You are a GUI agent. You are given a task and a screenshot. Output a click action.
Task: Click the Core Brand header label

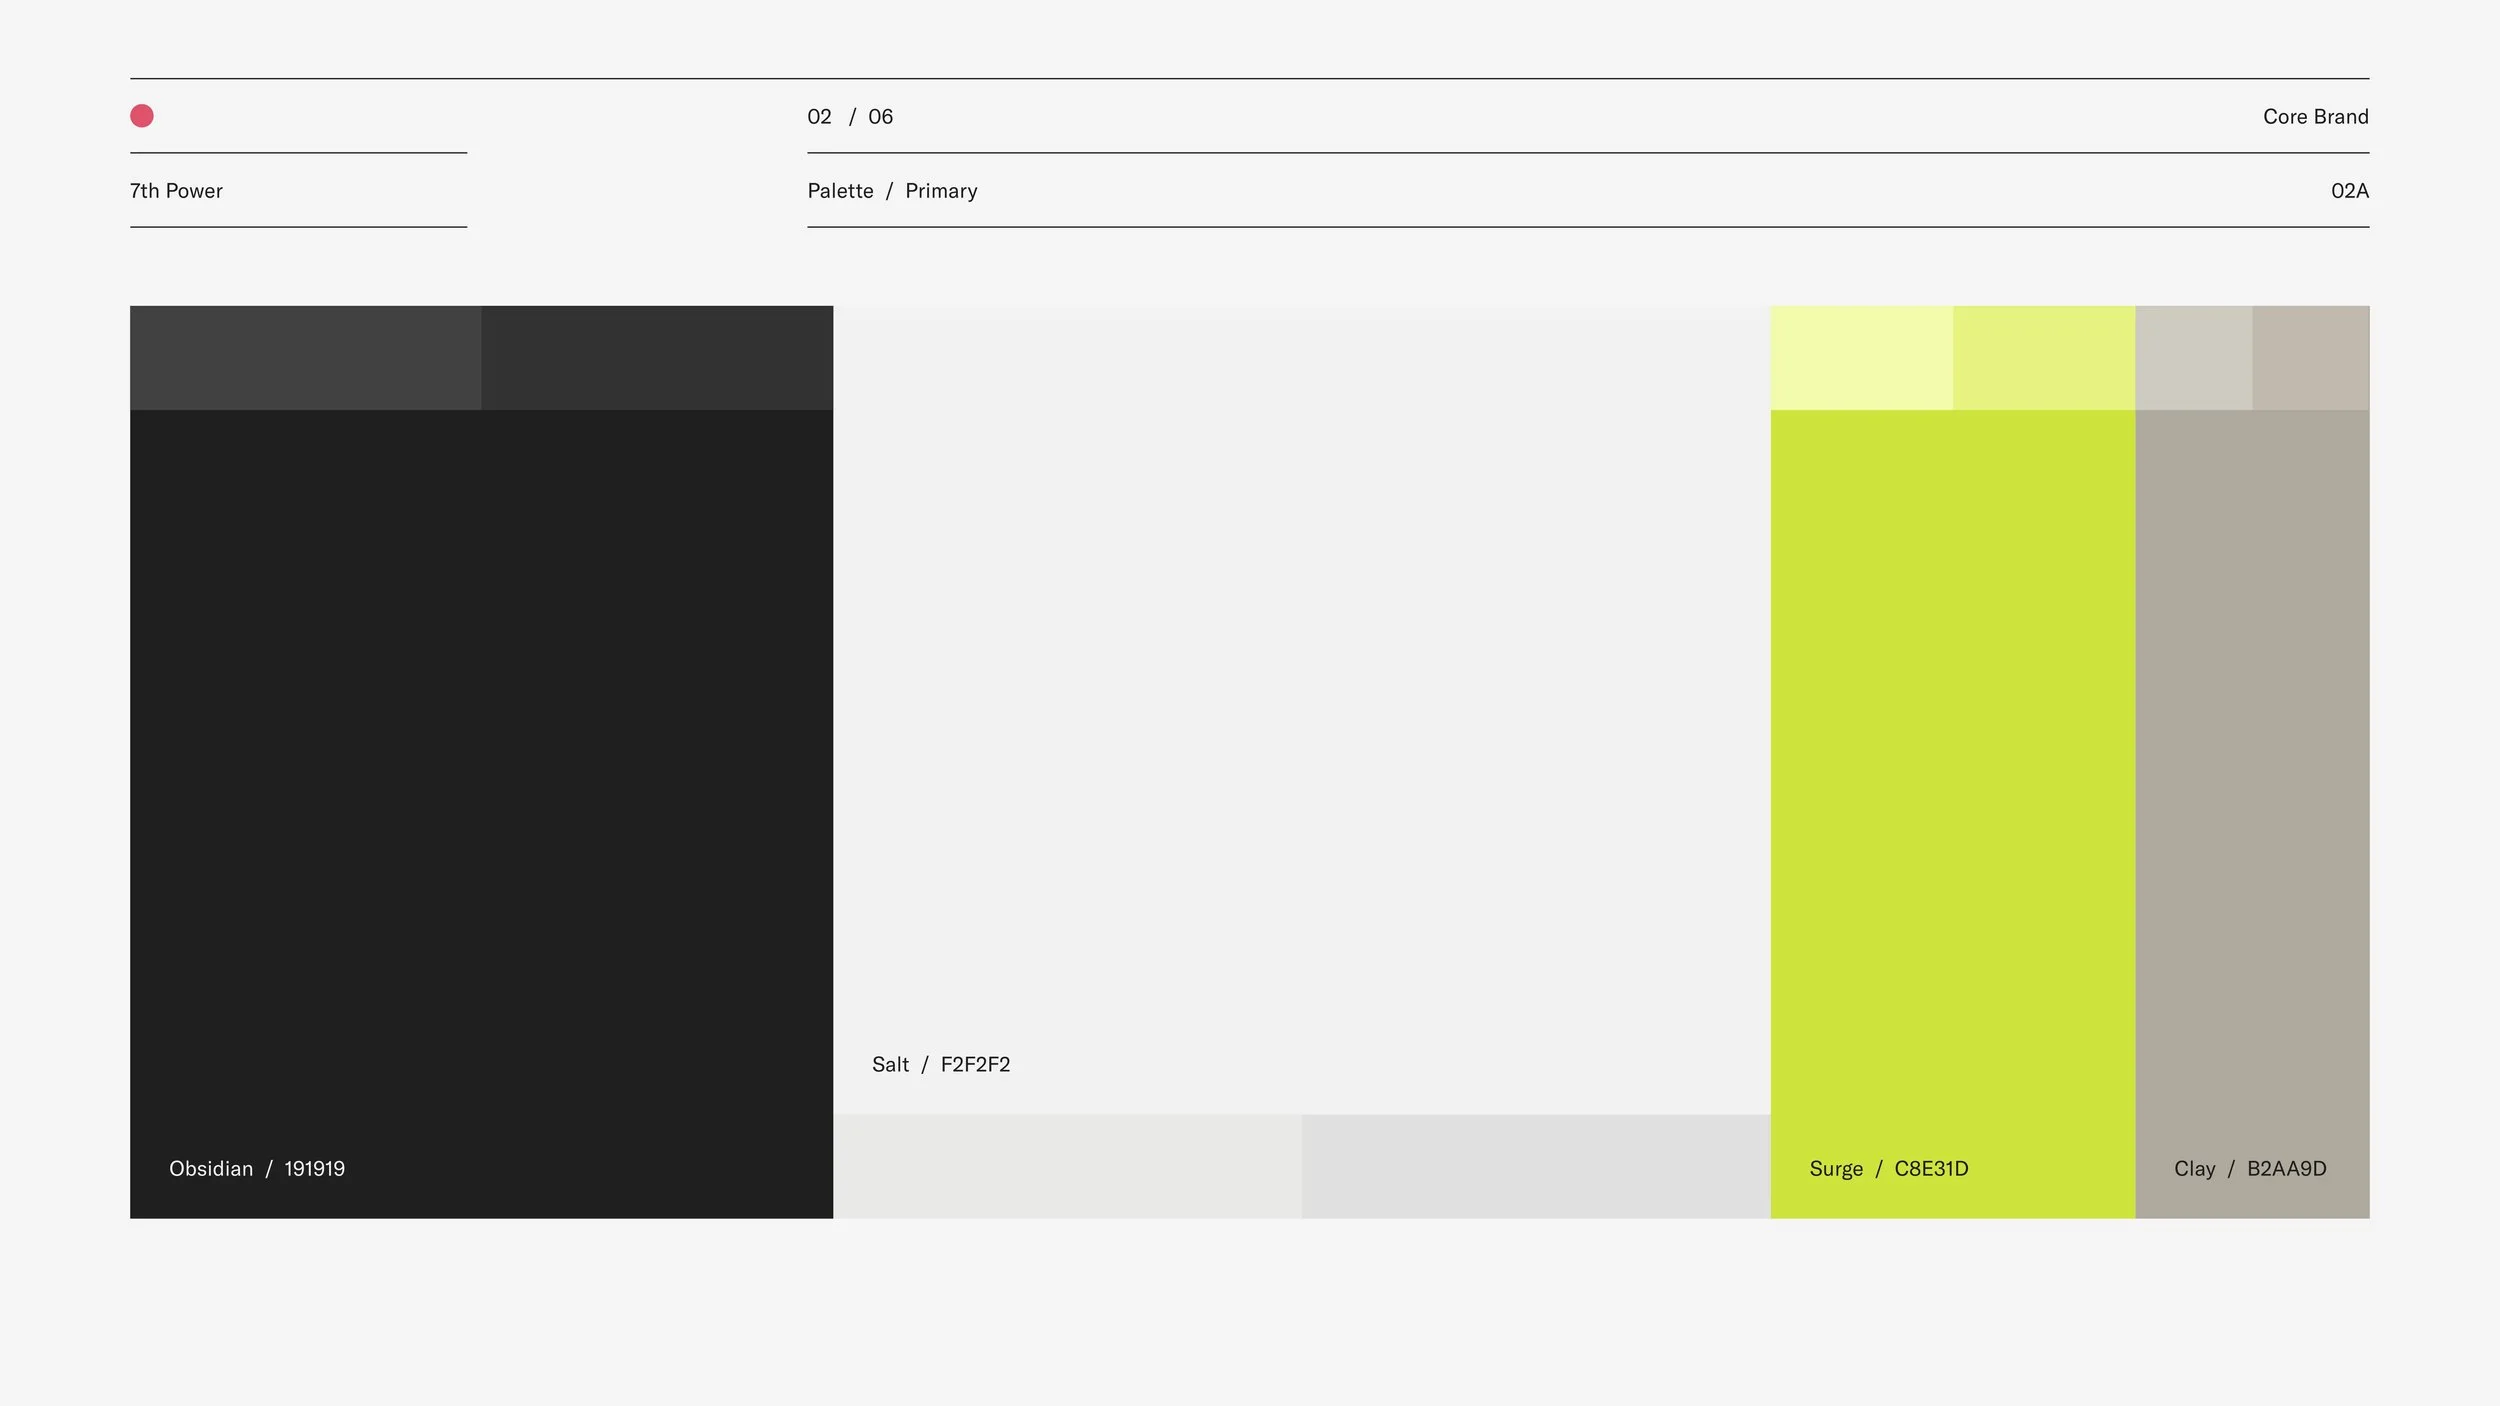tap(2315, 117)
